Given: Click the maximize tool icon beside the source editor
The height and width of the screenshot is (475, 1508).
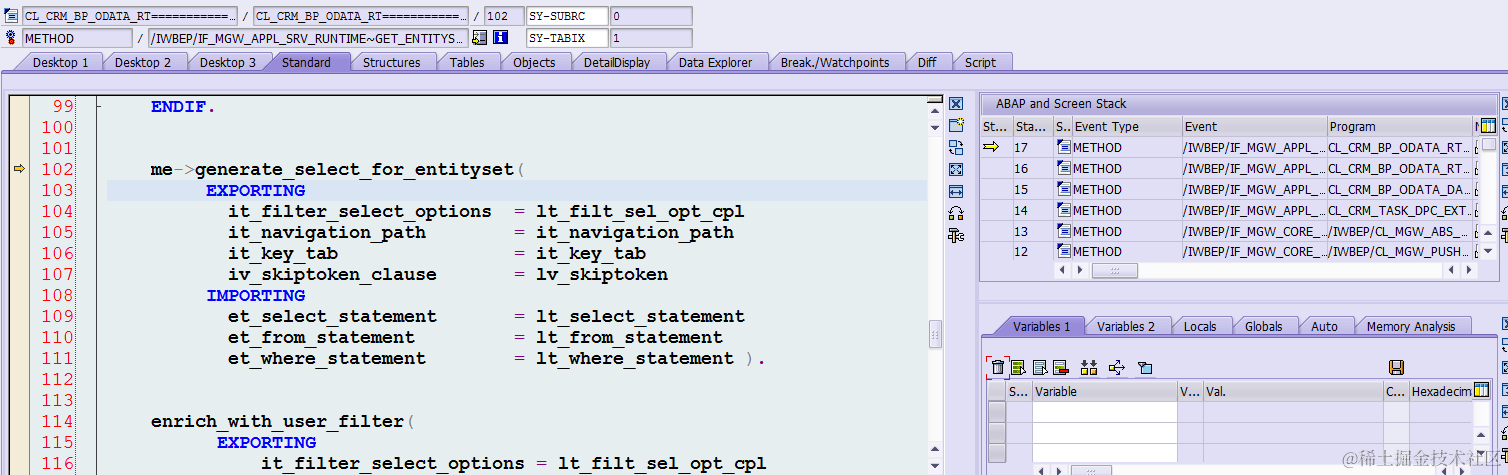Looking at the screenshot, I should pos(956,169).
